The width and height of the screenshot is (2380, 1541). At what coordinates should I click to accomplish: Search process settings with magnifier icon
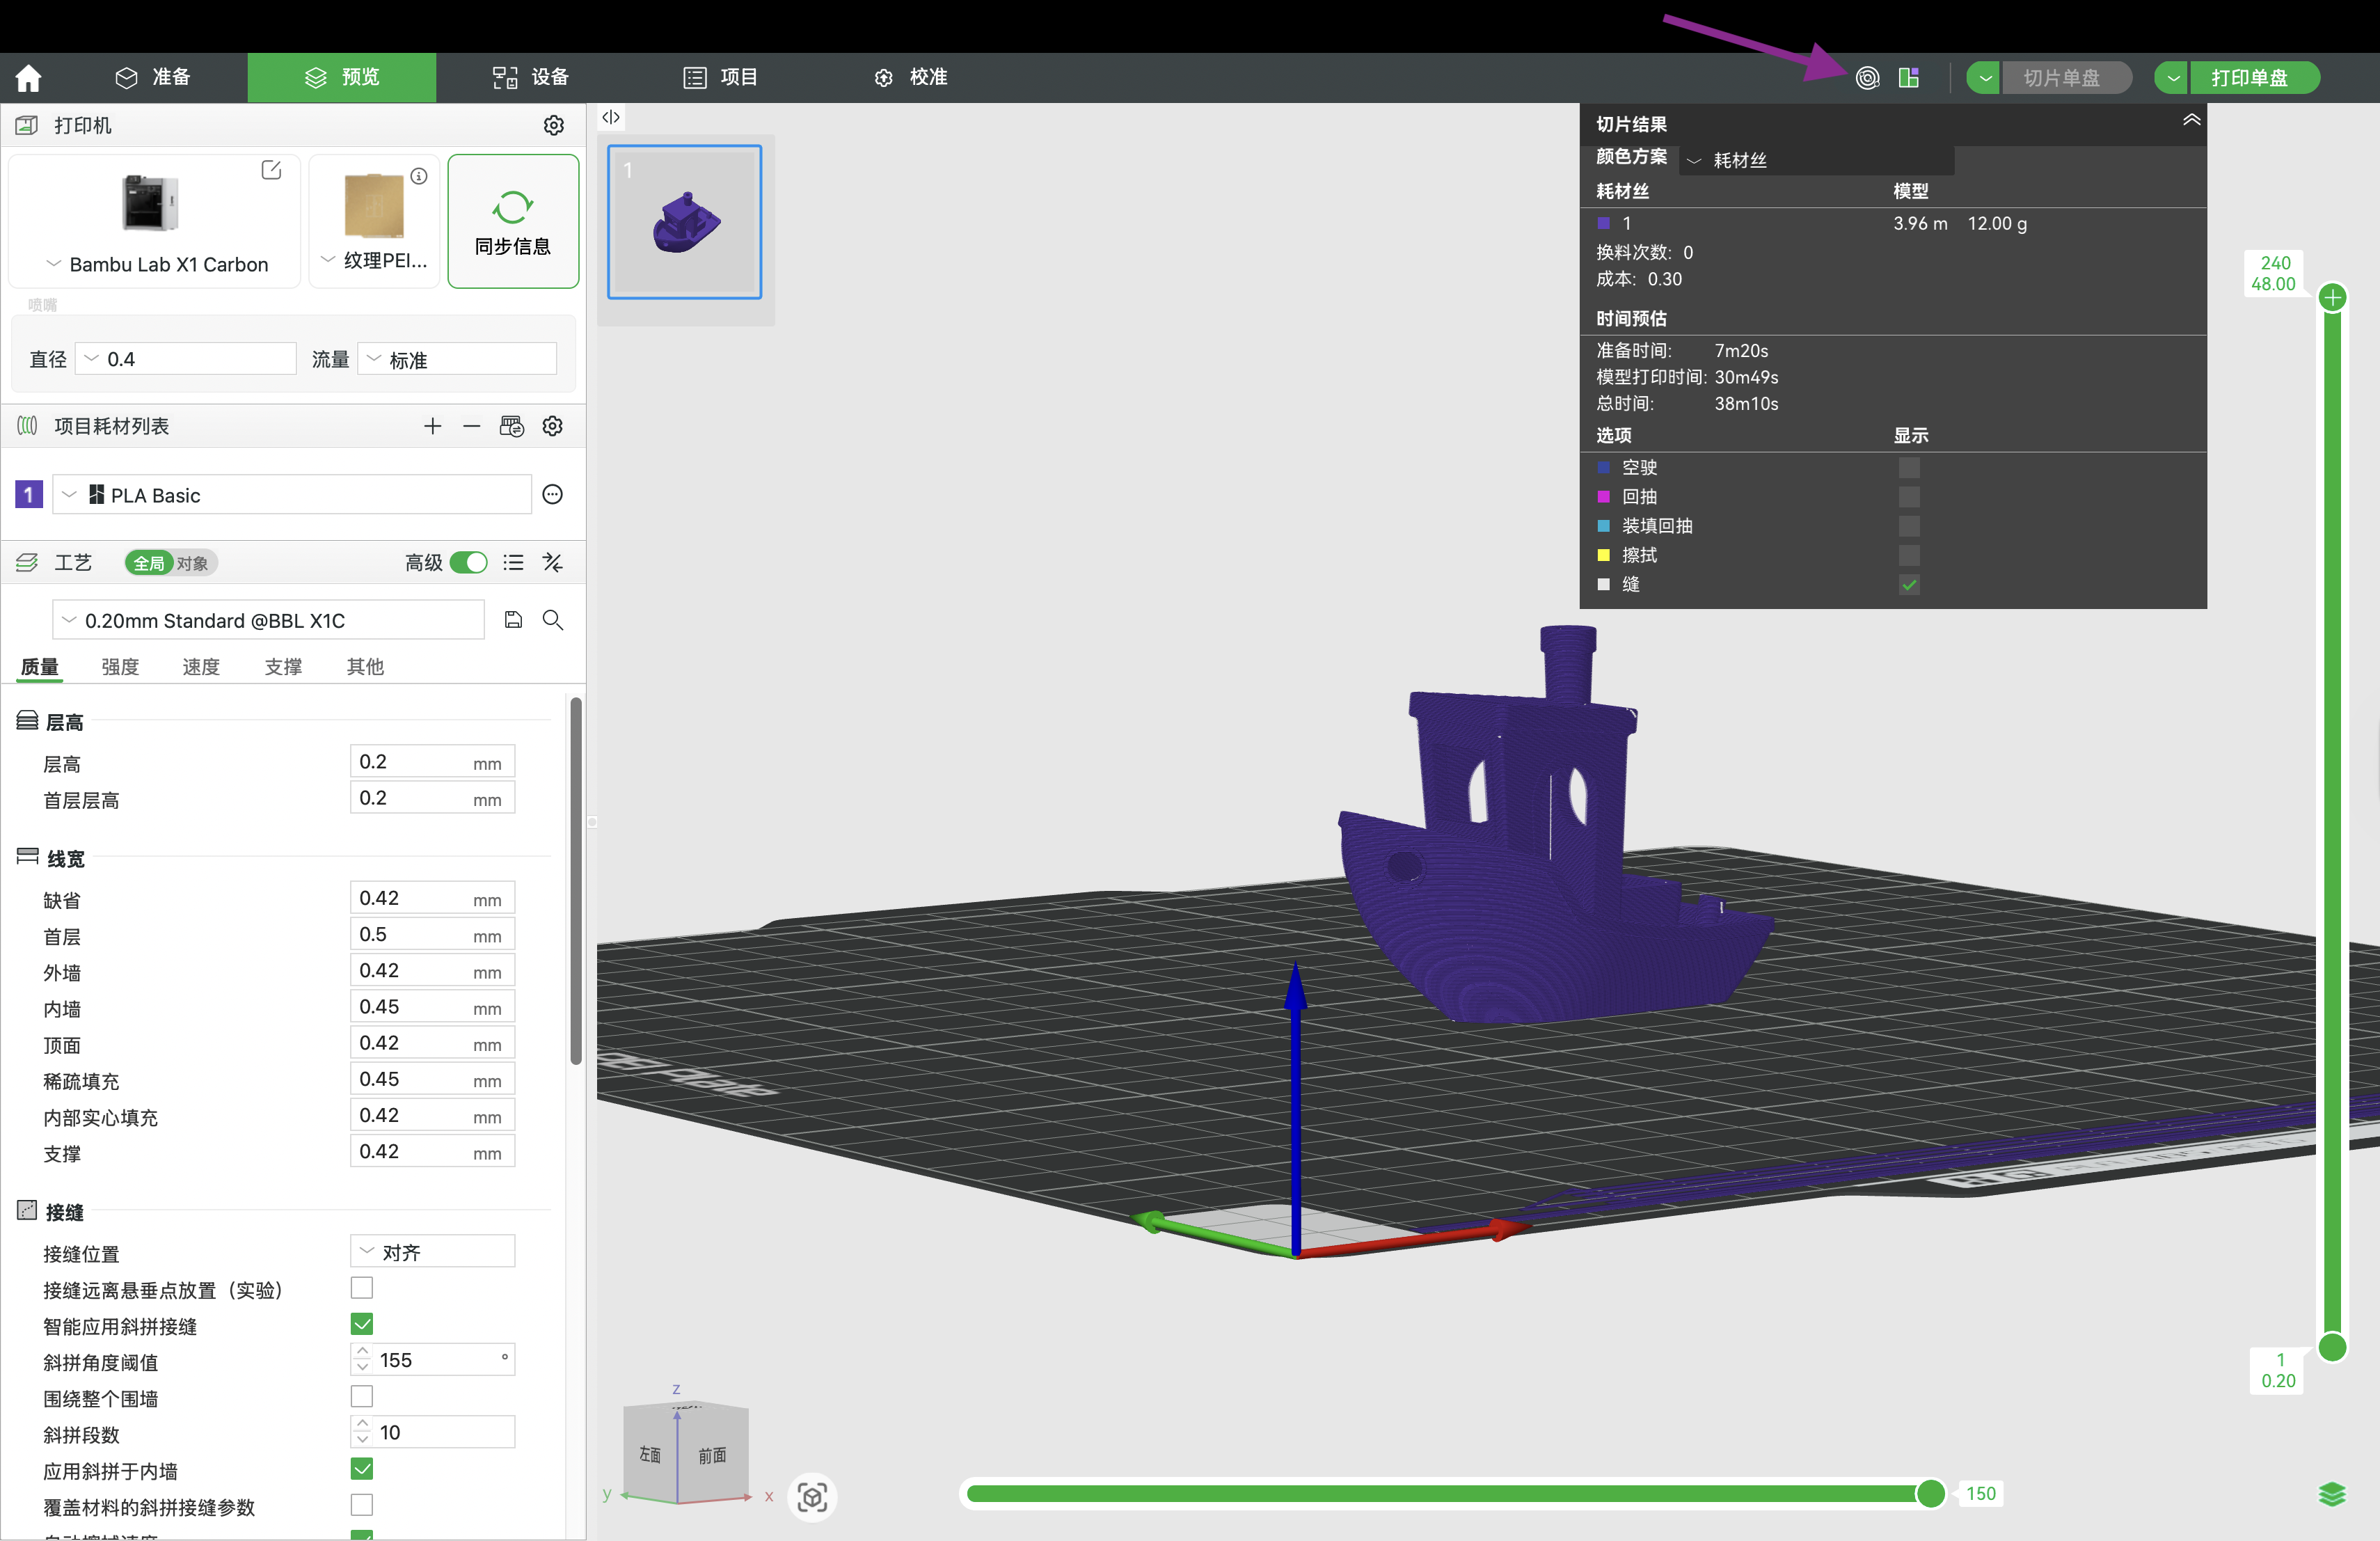click(x=552, y=620)
